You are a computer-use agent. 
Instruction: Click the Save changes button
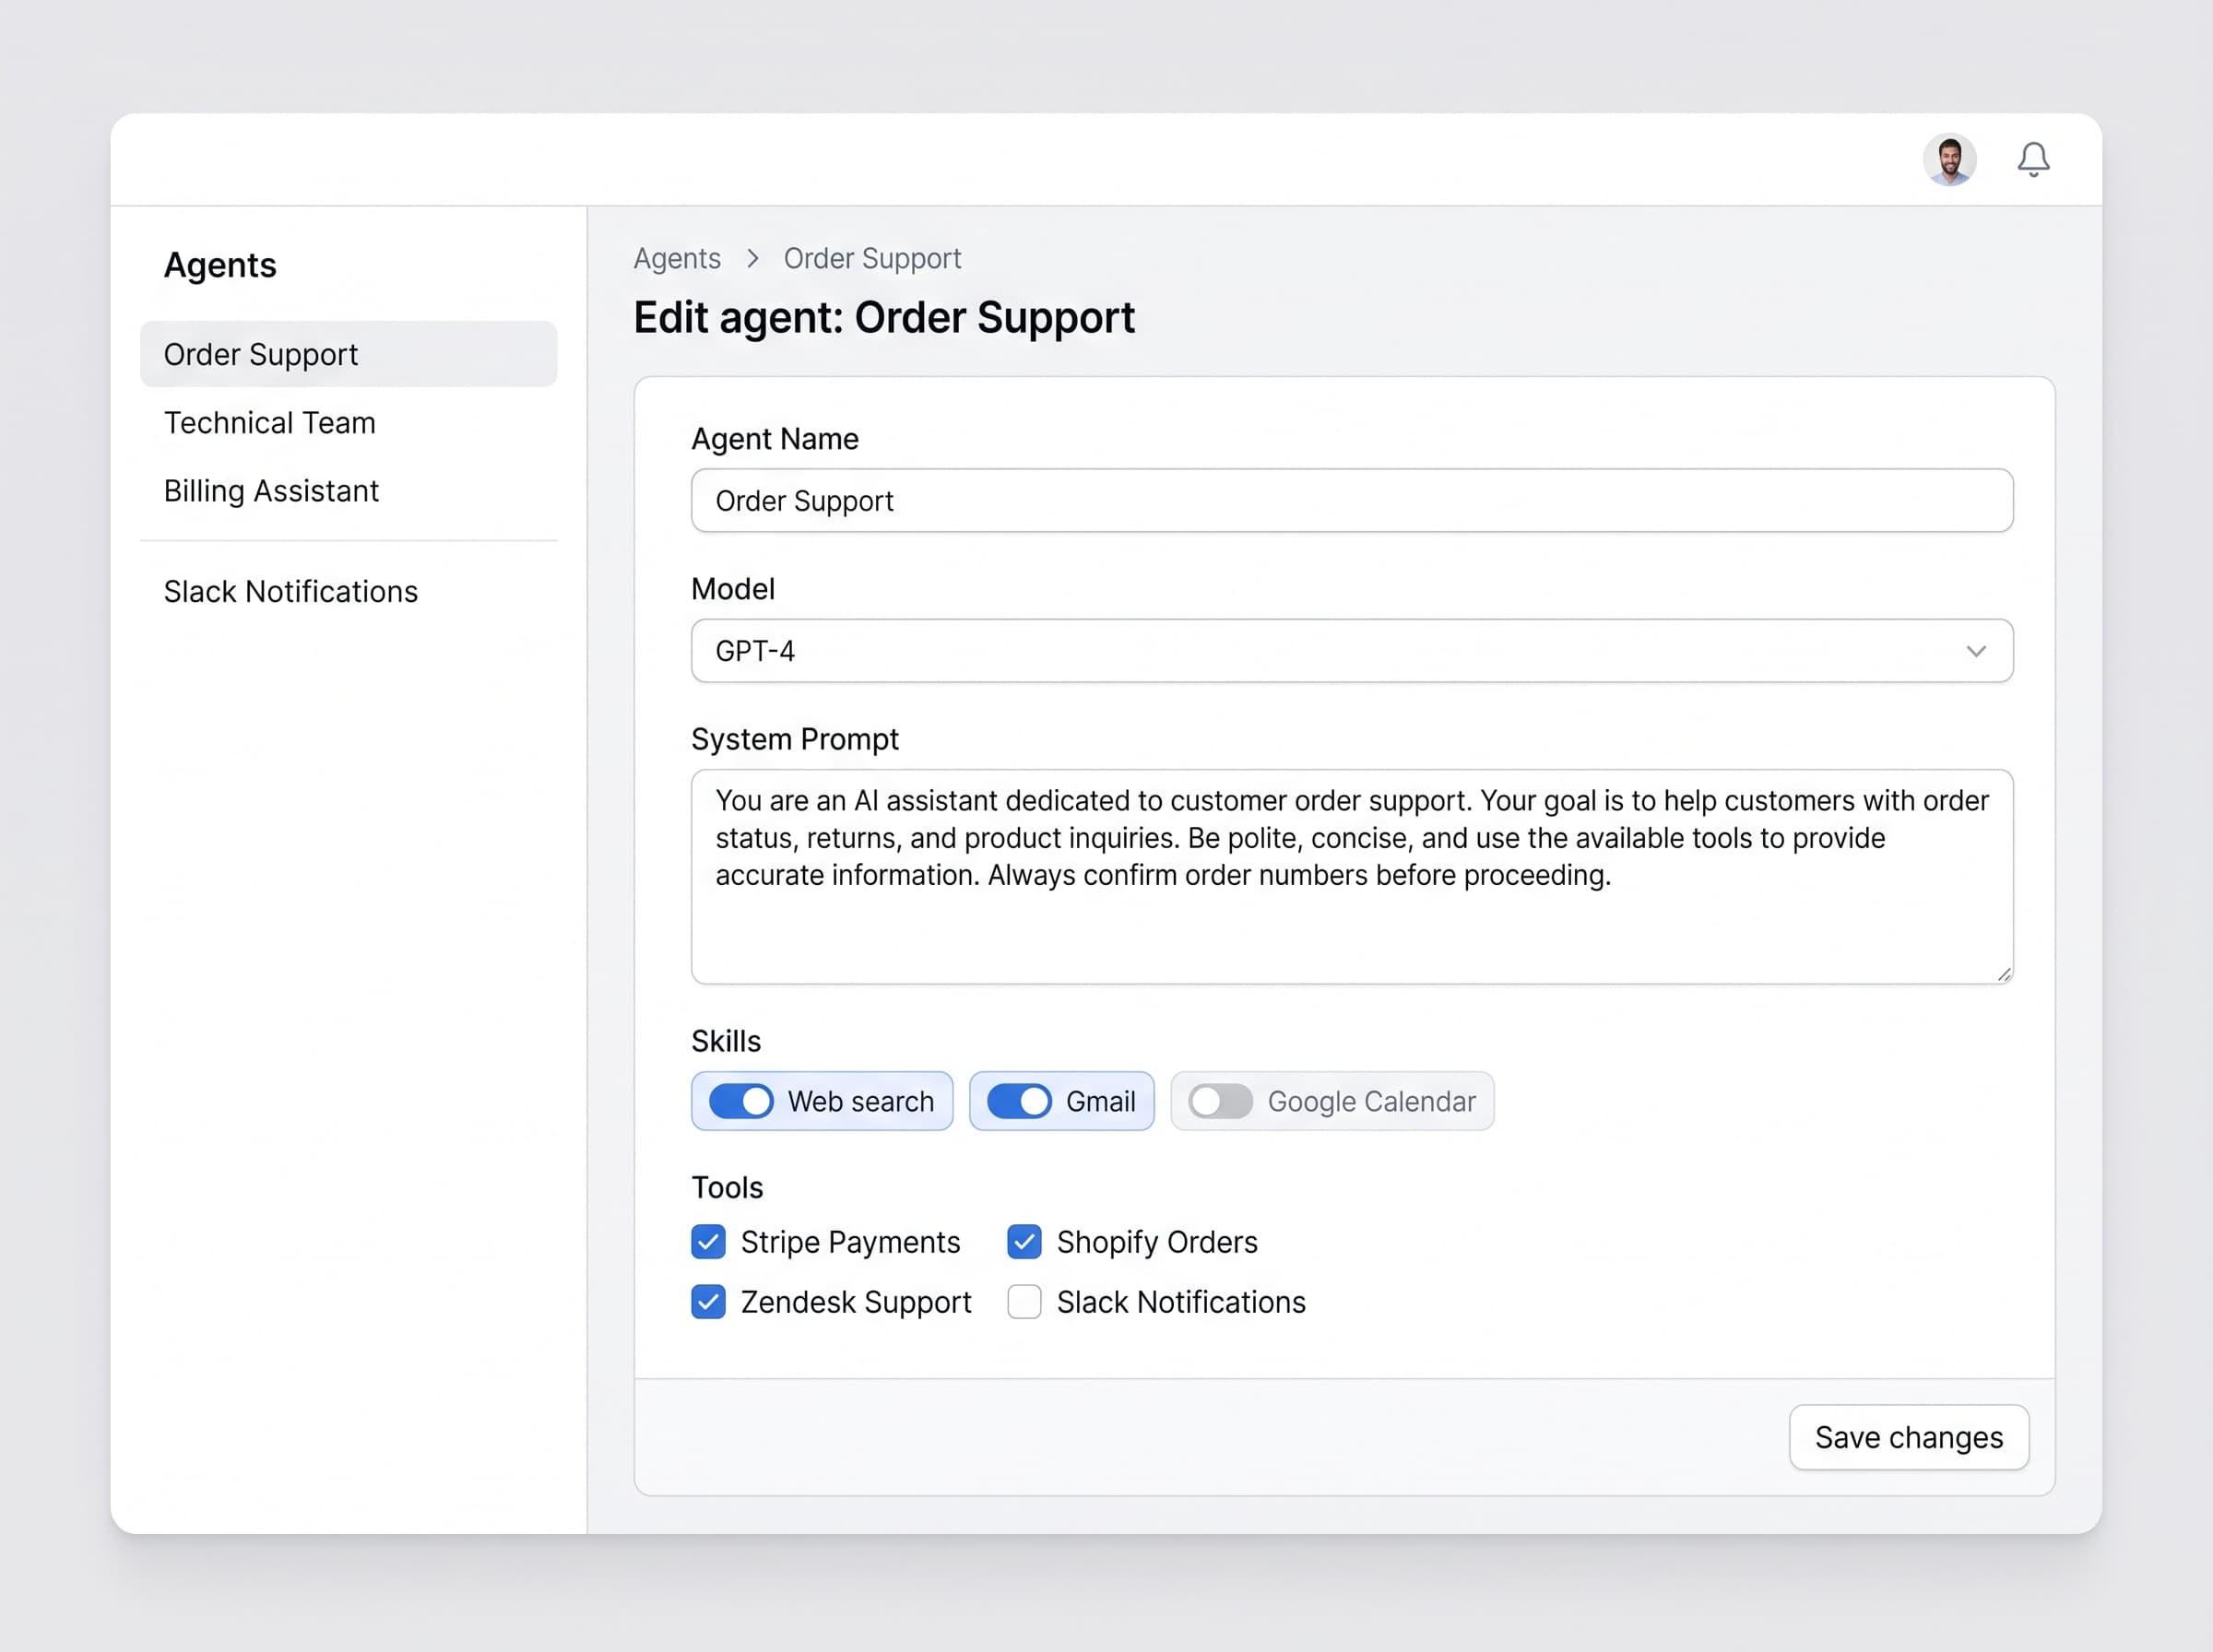(x=1909, y=1437)
